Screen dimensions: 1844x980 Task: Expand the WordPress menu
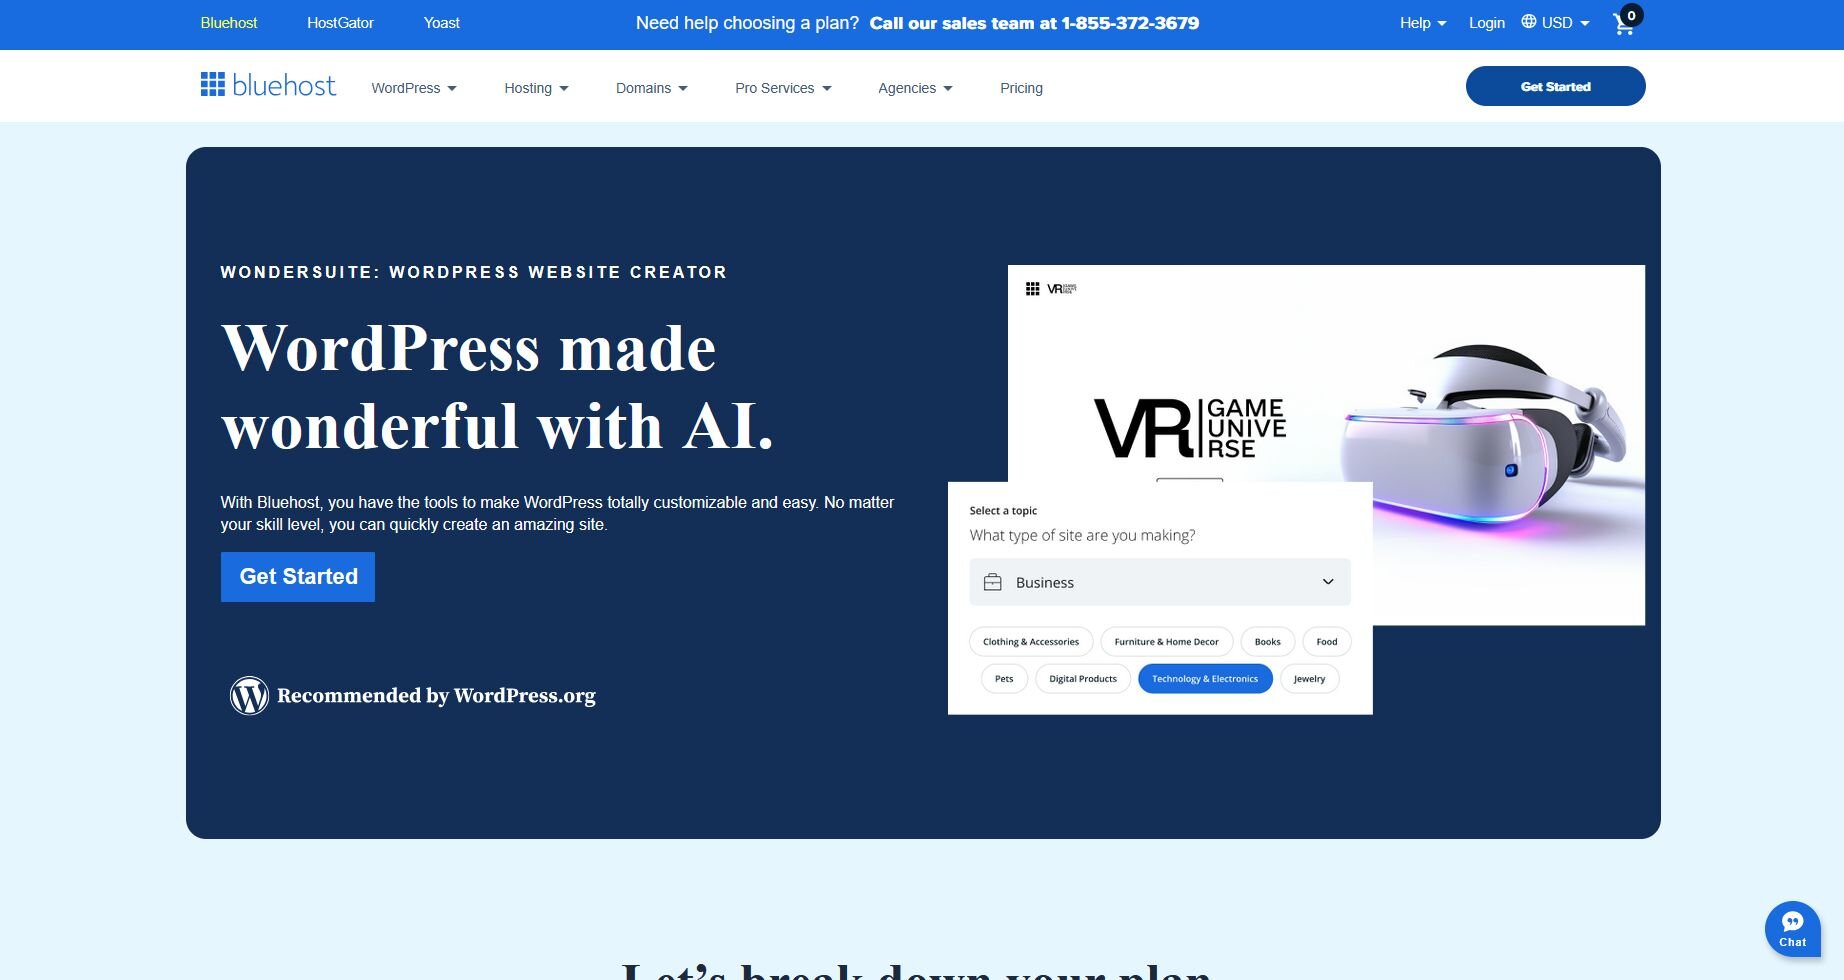tap(414, 88)
